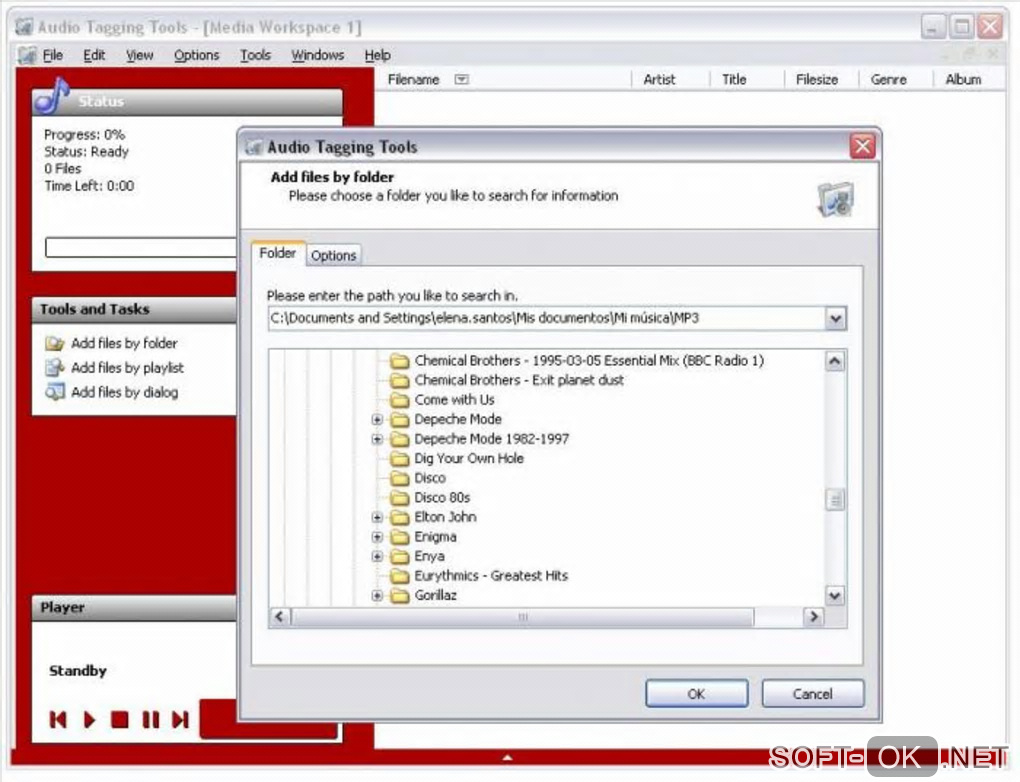Open the Tools menu
Image resolution: width=1020 pixels, height=782 pixels.
click(255, 55)
